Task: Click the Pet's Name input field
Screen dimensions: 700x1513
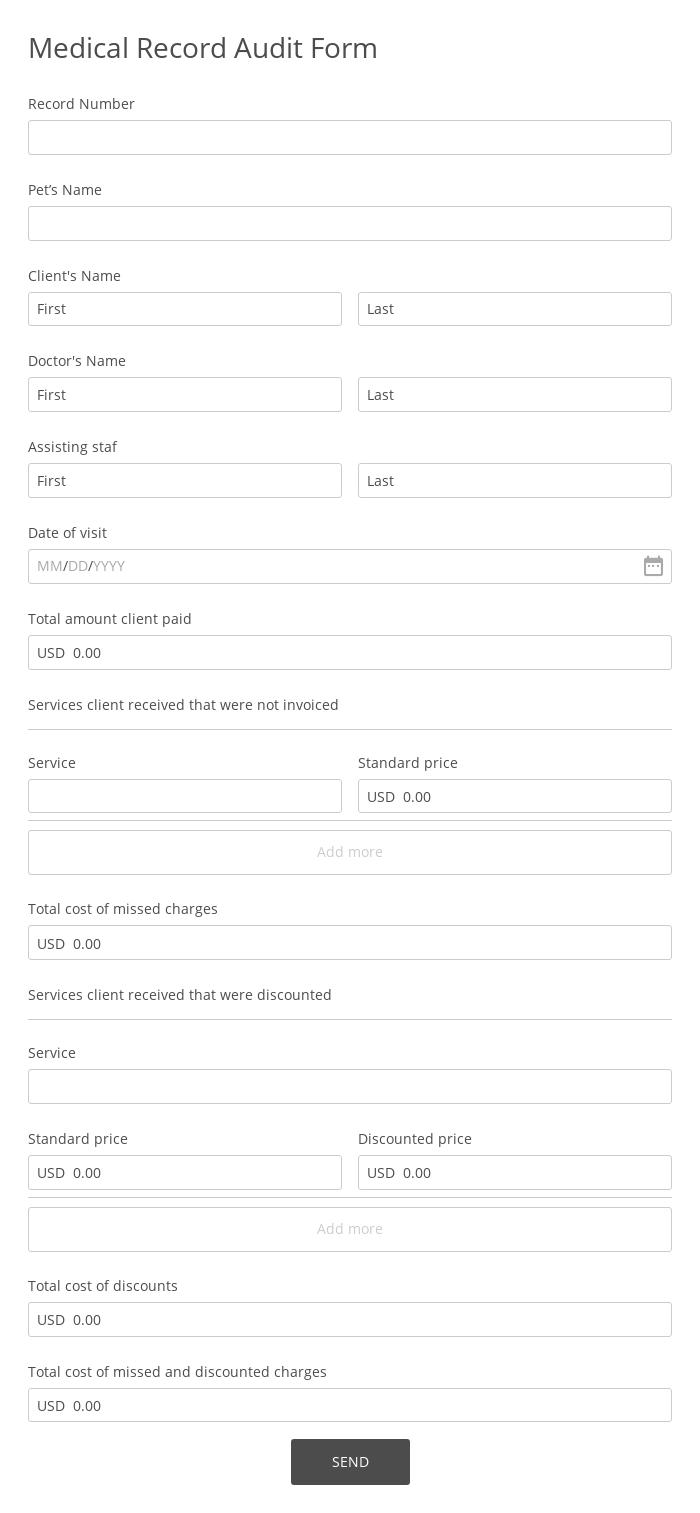Action: point(350,223)
